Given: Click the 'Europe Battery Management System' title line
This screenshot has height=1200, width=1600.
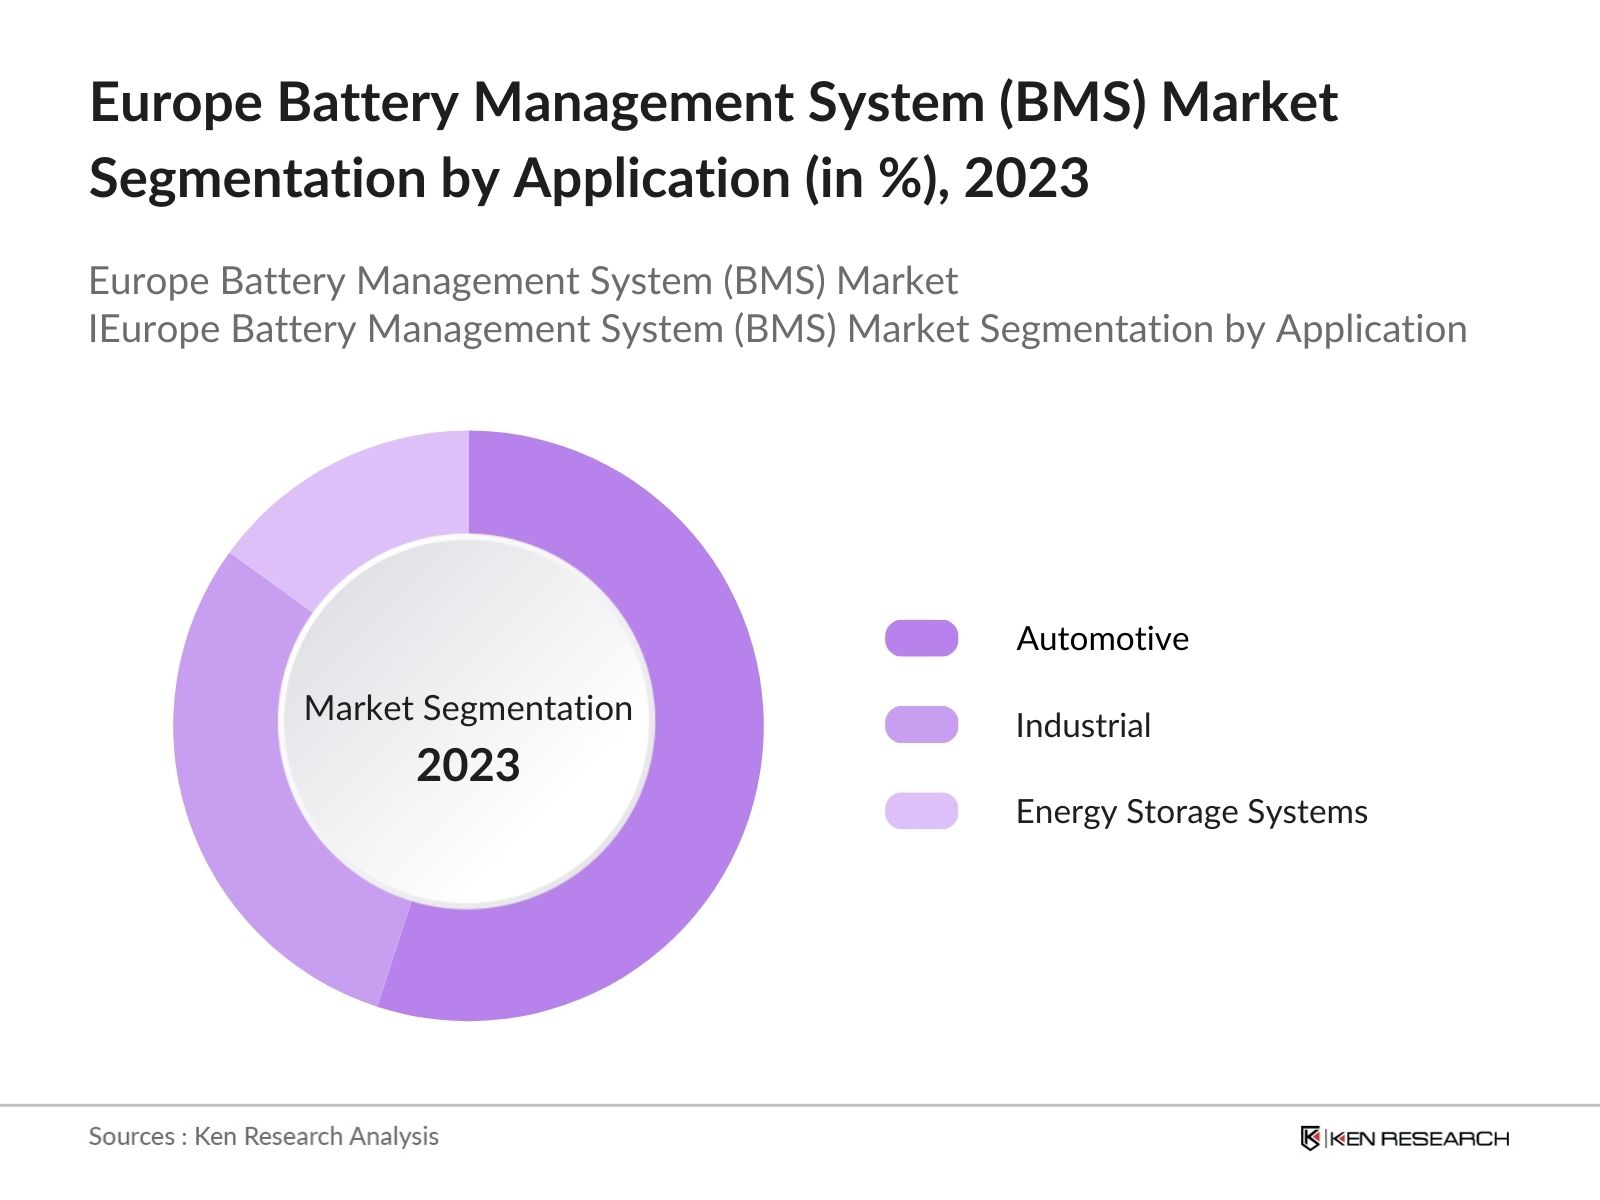Looking at the screenshot, I should (x=713, y=102).
